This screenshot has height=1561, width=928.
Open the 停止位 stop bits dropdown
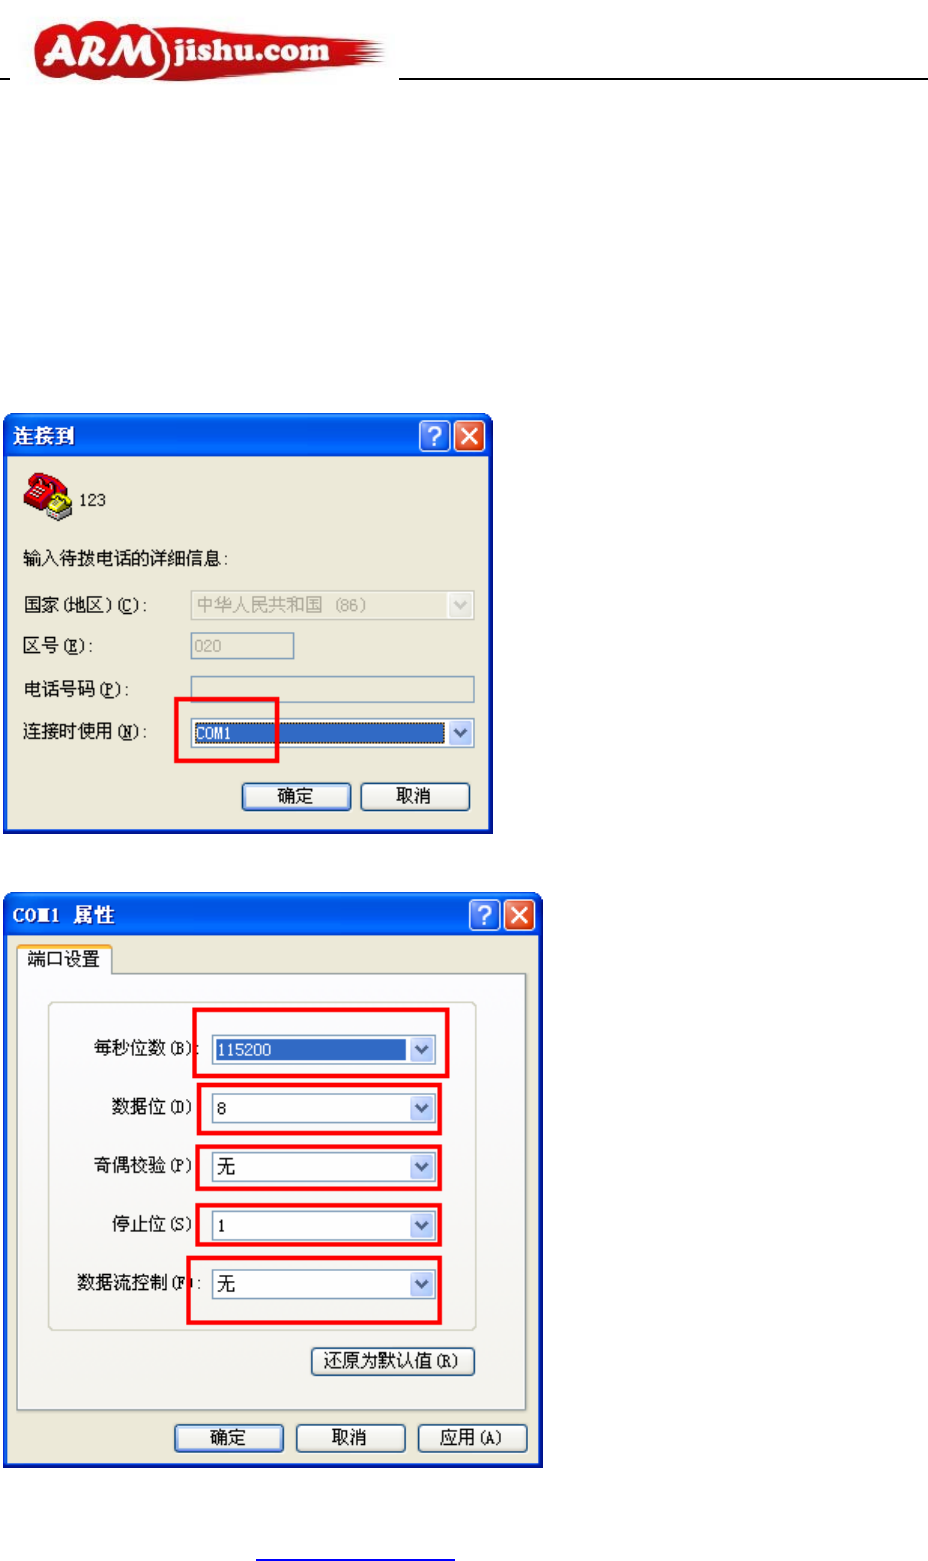pos(422,1225)
